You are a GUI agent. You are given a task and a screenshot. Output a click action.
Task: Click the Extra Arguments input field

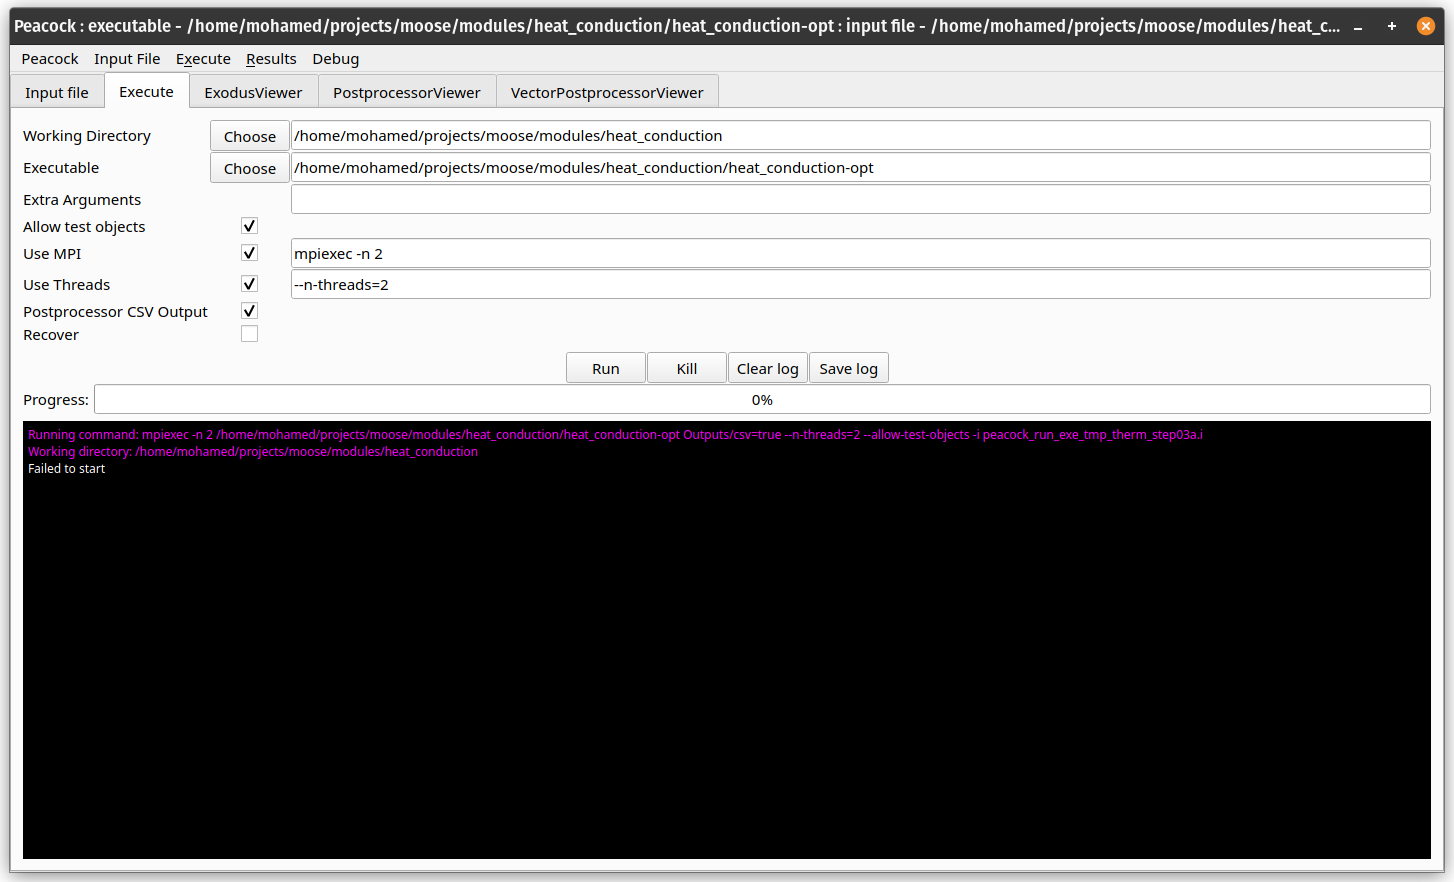click(860, 199)
